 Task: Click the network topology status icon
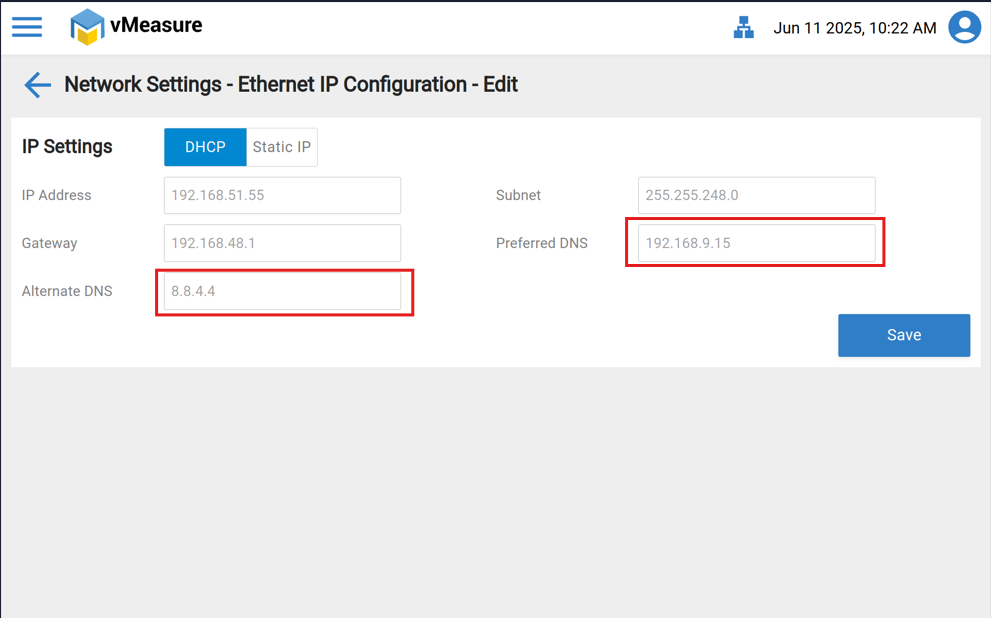(743, 28)
